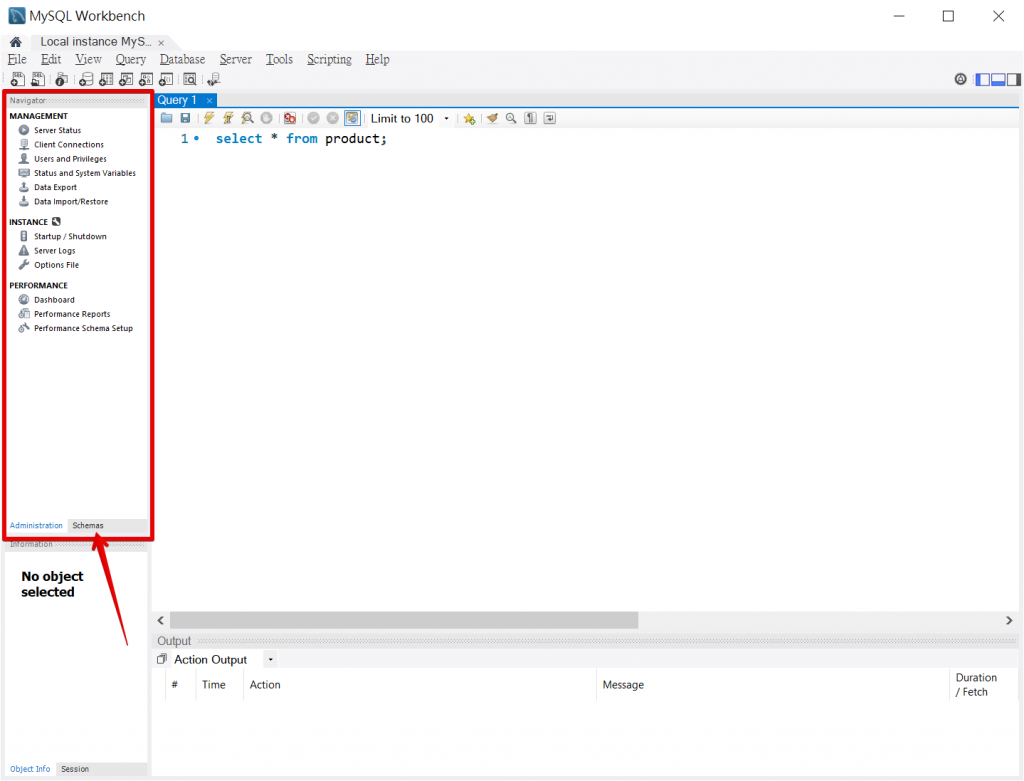
Task: Toggle continue-on-error execution icon
Action: (x=289, y=118)
